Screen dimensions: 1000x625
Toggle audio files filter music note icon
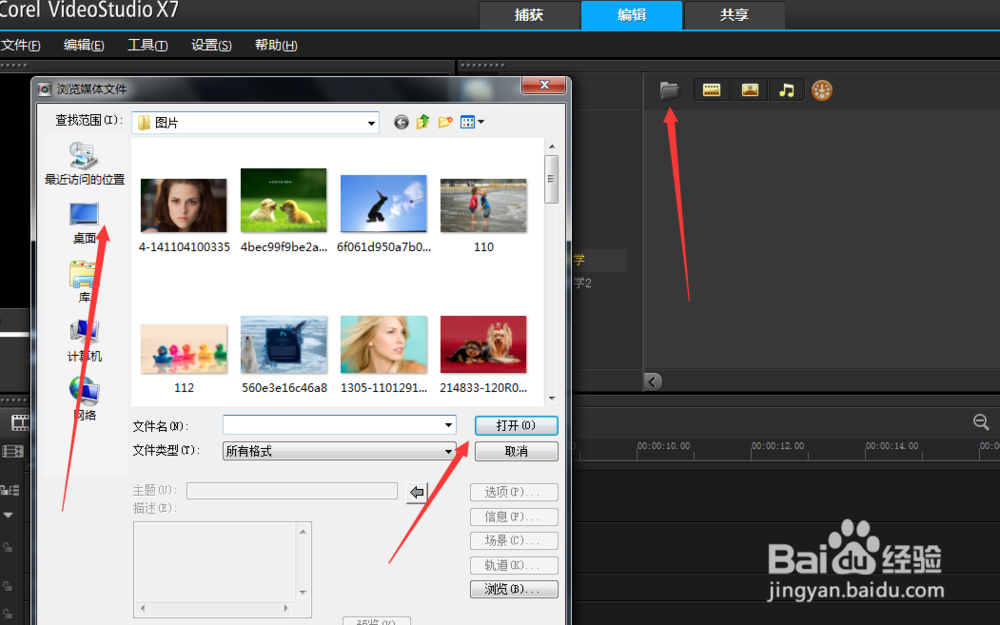pos(787,90)
